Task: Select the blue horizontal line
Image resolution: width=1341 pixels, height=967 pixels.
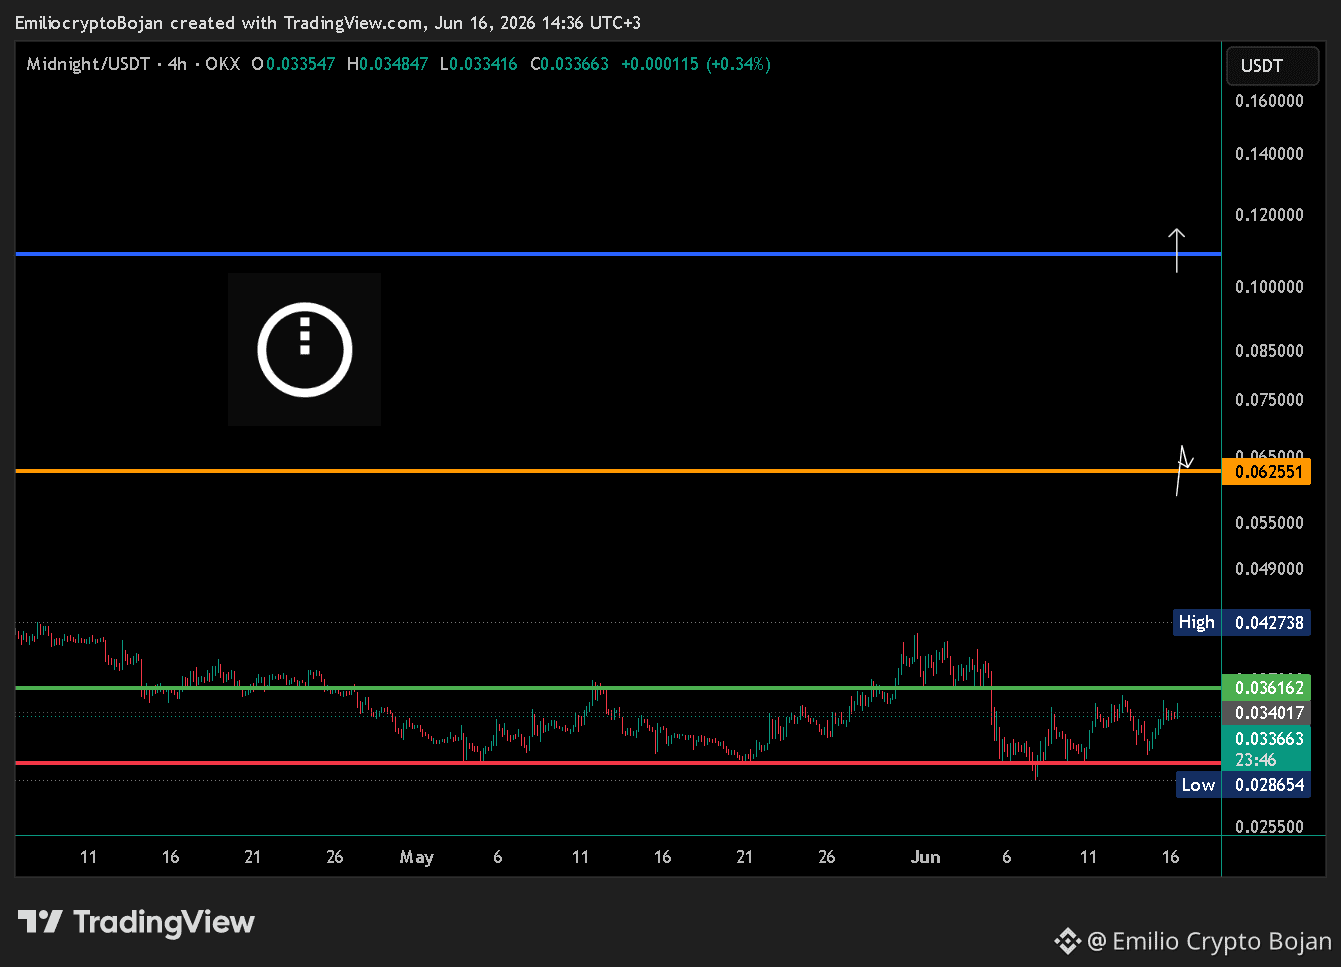Action: (618, 254)
